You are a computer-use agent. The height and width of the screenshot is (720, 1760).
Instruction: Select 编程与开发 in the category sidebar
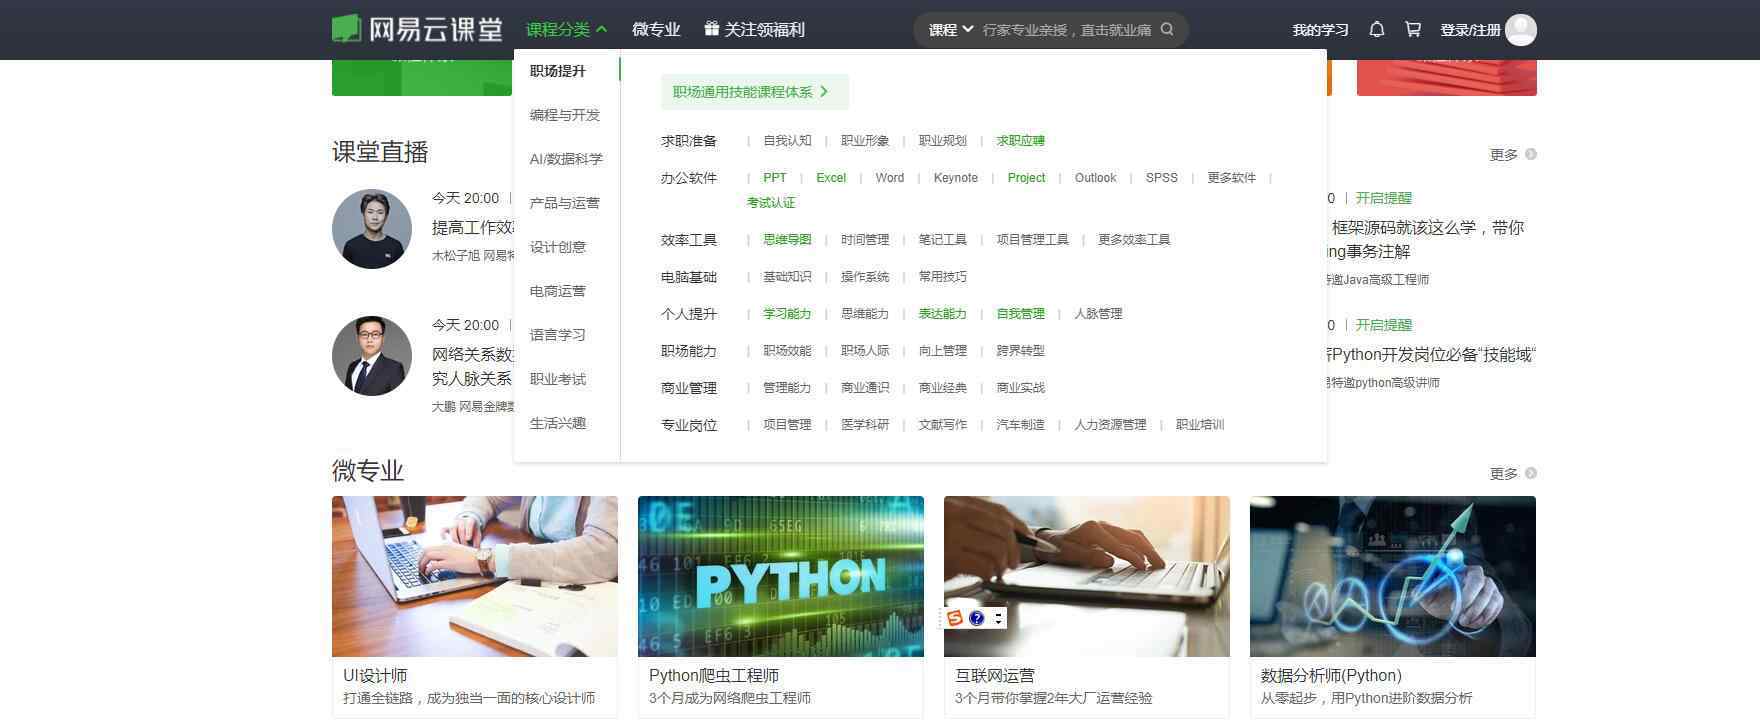564,115
